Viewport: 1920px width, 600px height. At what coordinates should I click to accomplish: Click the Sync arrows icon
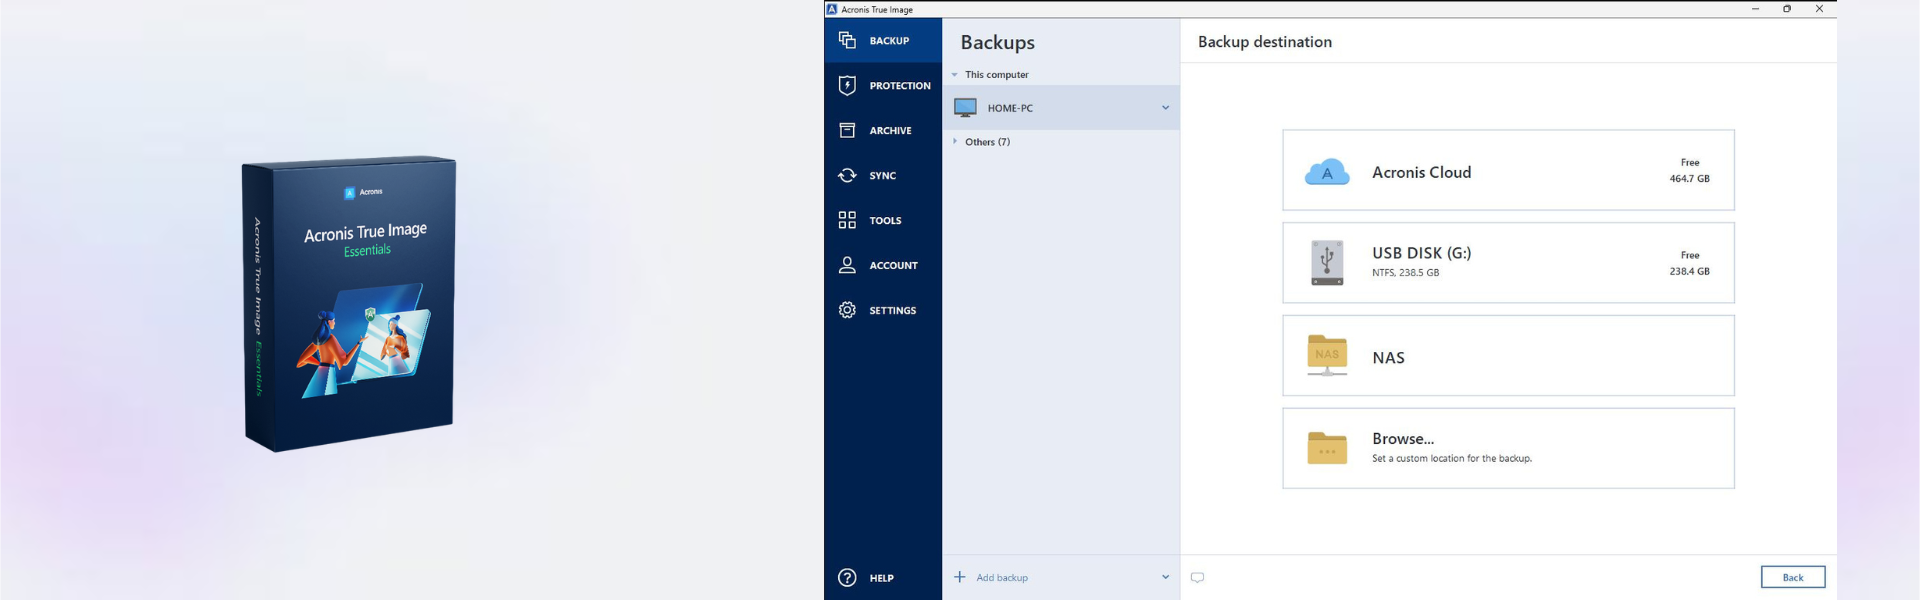[847, 175]
